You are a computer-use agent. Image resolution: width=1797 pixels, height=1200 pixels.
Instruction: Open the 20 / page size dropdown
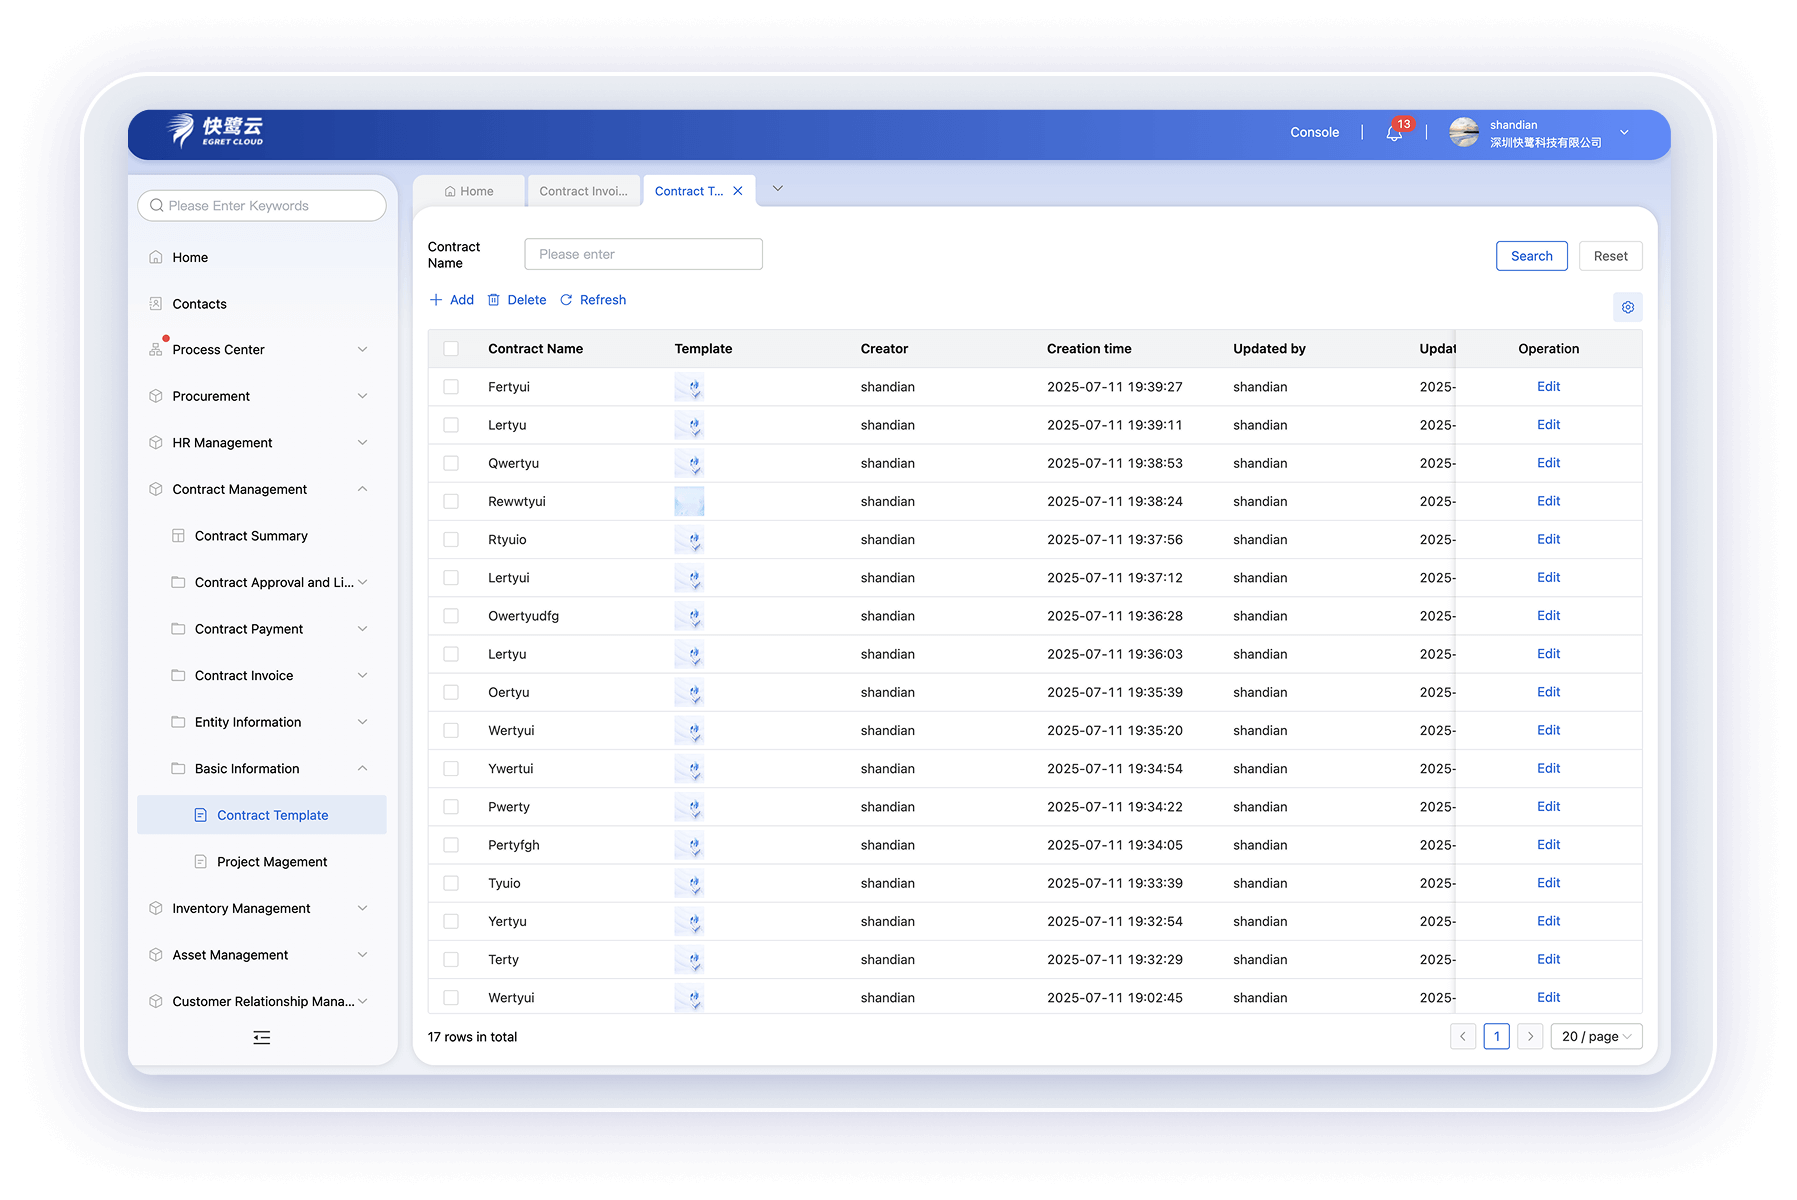[1596, 1036]
